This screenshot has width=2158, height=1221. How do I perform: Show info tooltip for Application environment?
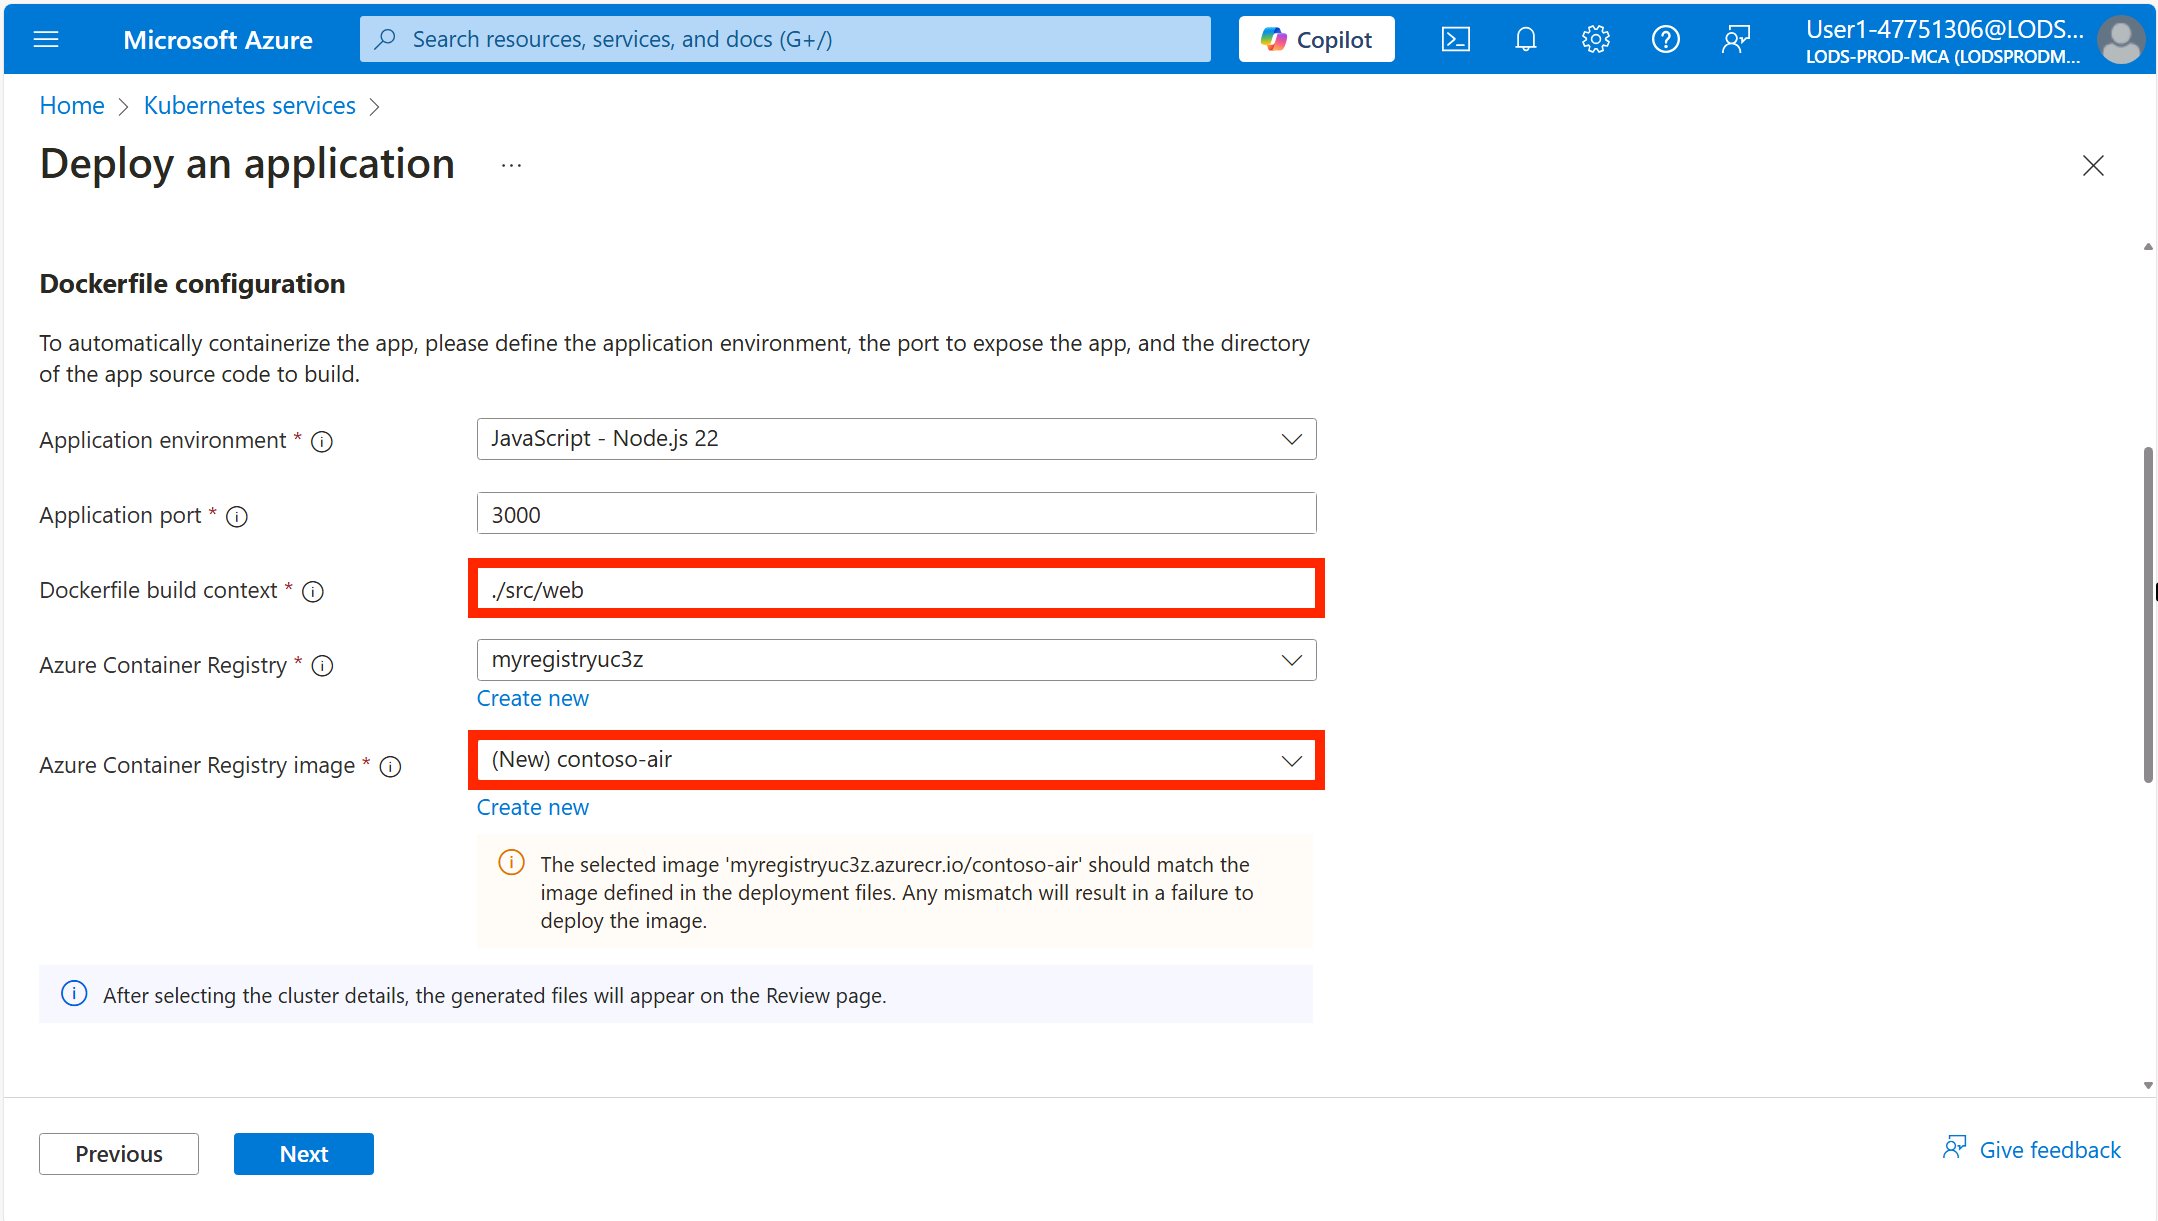(x=322, y=441)
